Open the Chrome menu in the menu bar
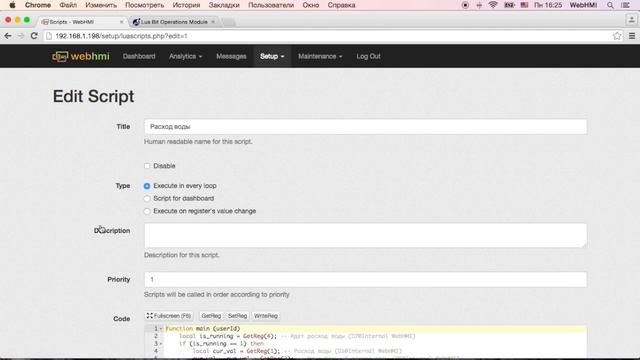Viewport: 640px width, 360px height. point(38,5)
